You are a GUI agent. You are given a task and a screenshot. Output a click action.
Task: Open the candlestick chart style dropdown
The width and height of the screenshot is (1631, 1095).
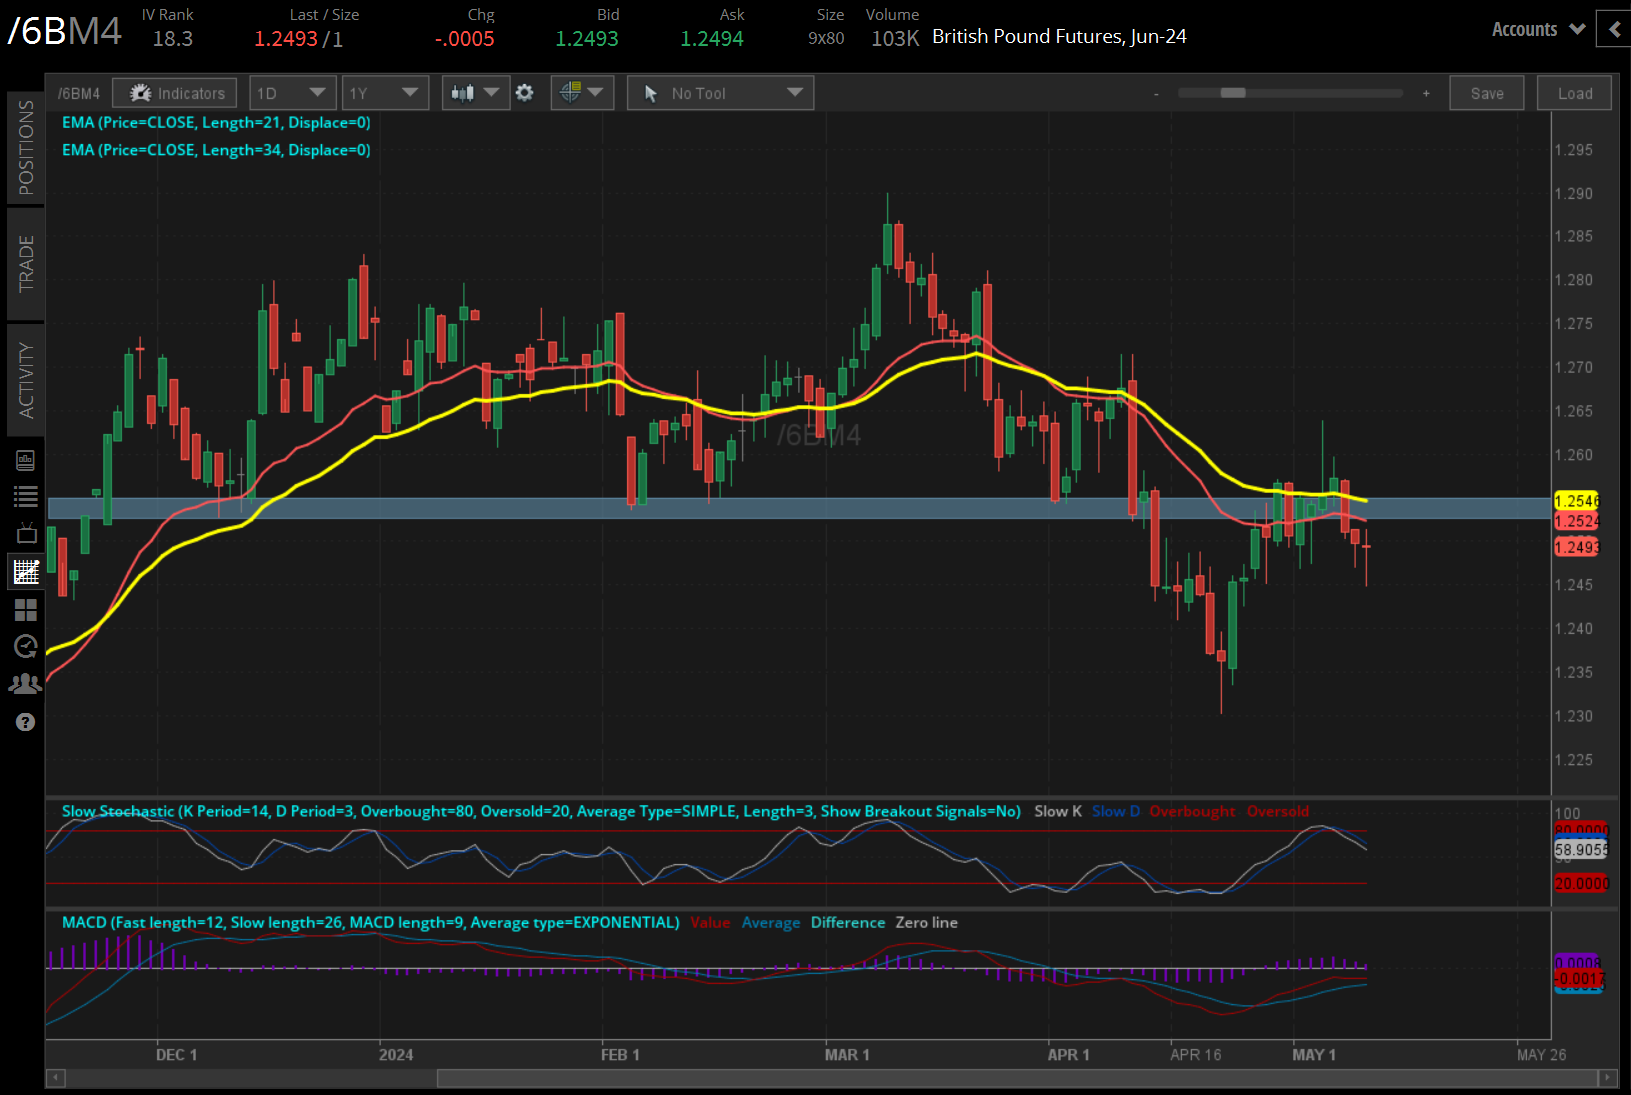click(475, 93)
